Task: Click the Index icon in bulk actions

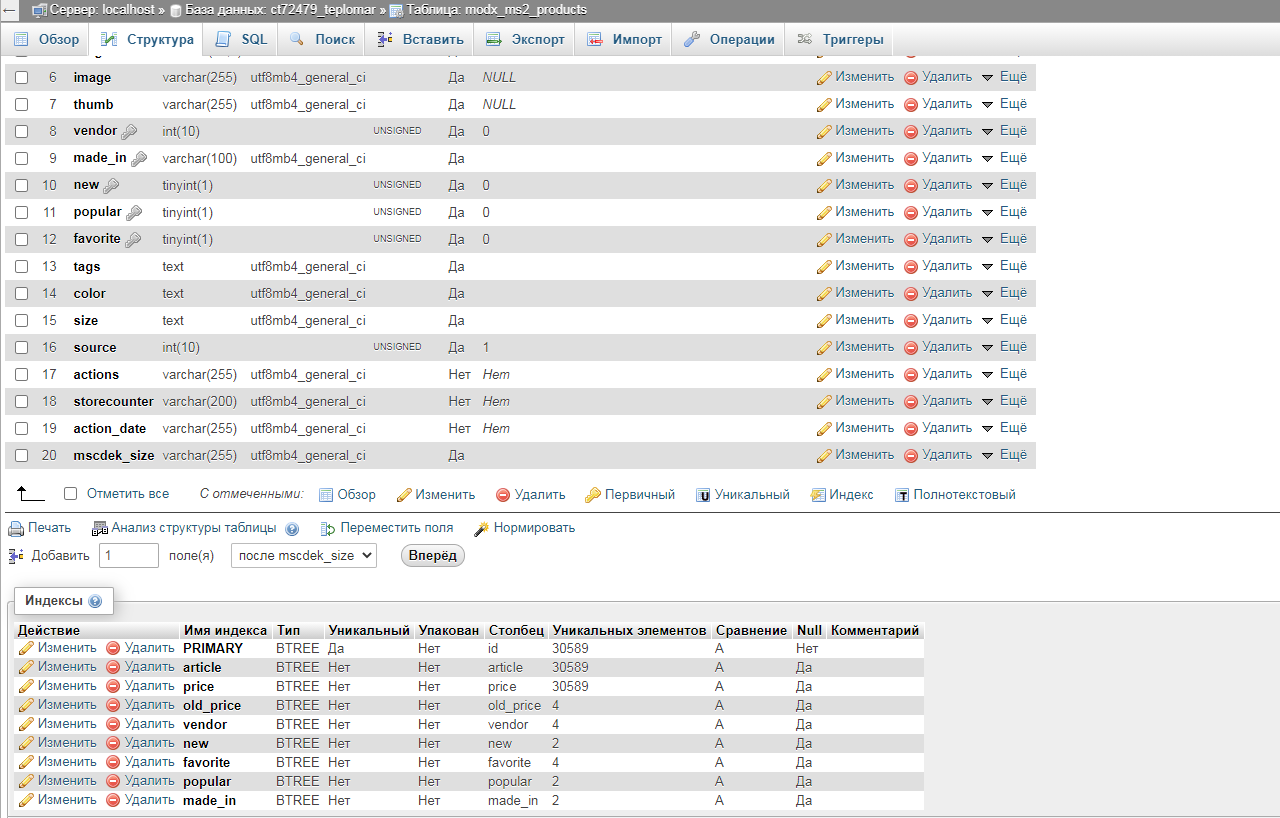Action: [x=818, y=495]
